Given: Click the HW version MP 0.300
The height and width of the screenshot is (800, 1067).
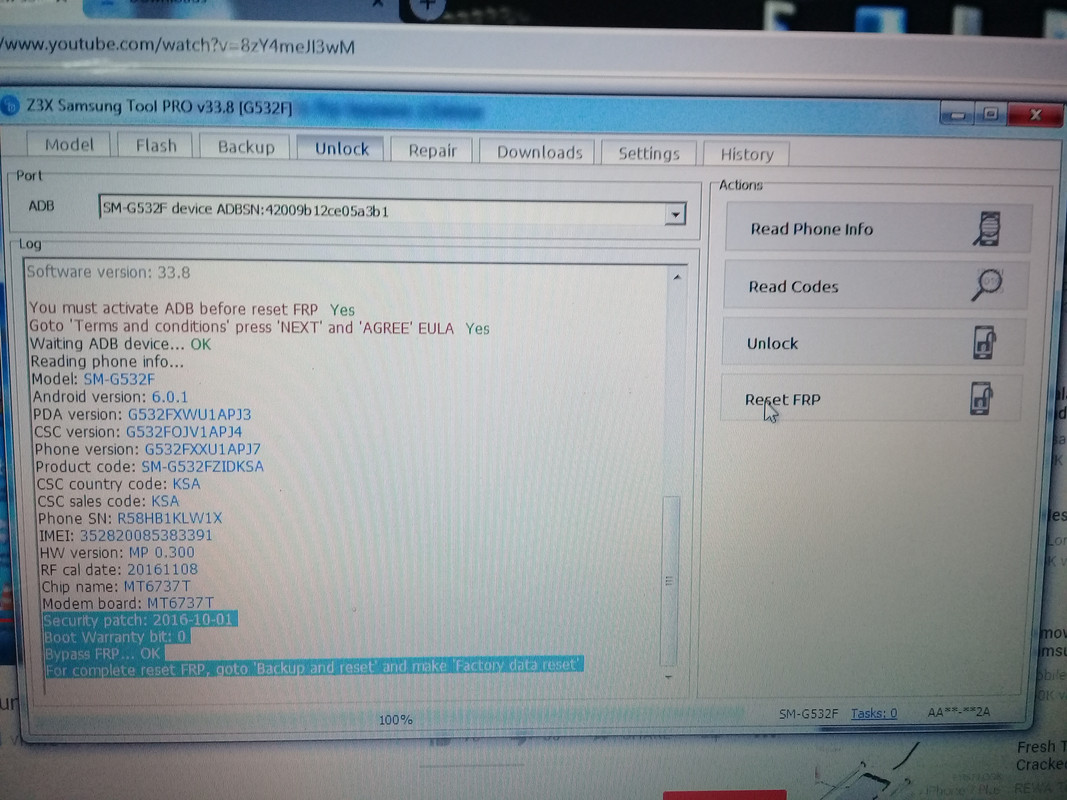Looking at the screenshot, I should coord(161,552).
